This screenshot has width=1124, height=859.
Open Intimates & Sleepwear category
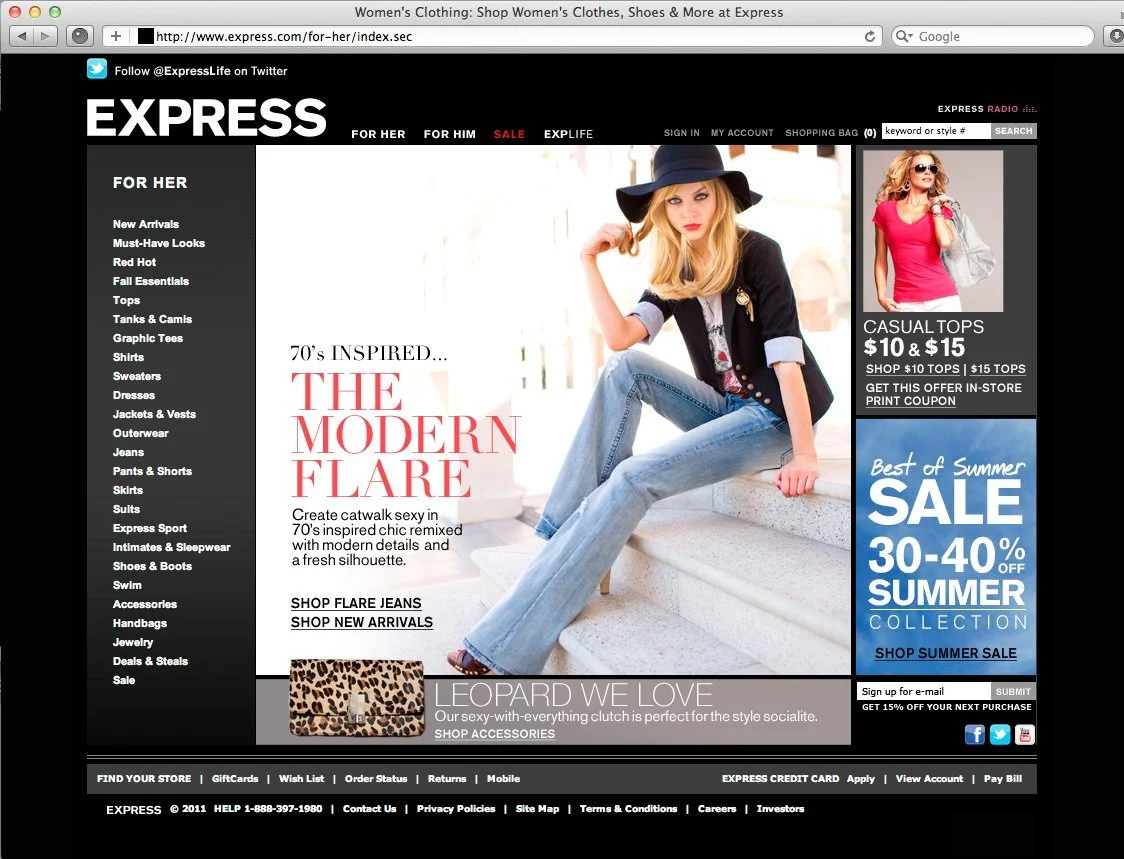point(171,547)
